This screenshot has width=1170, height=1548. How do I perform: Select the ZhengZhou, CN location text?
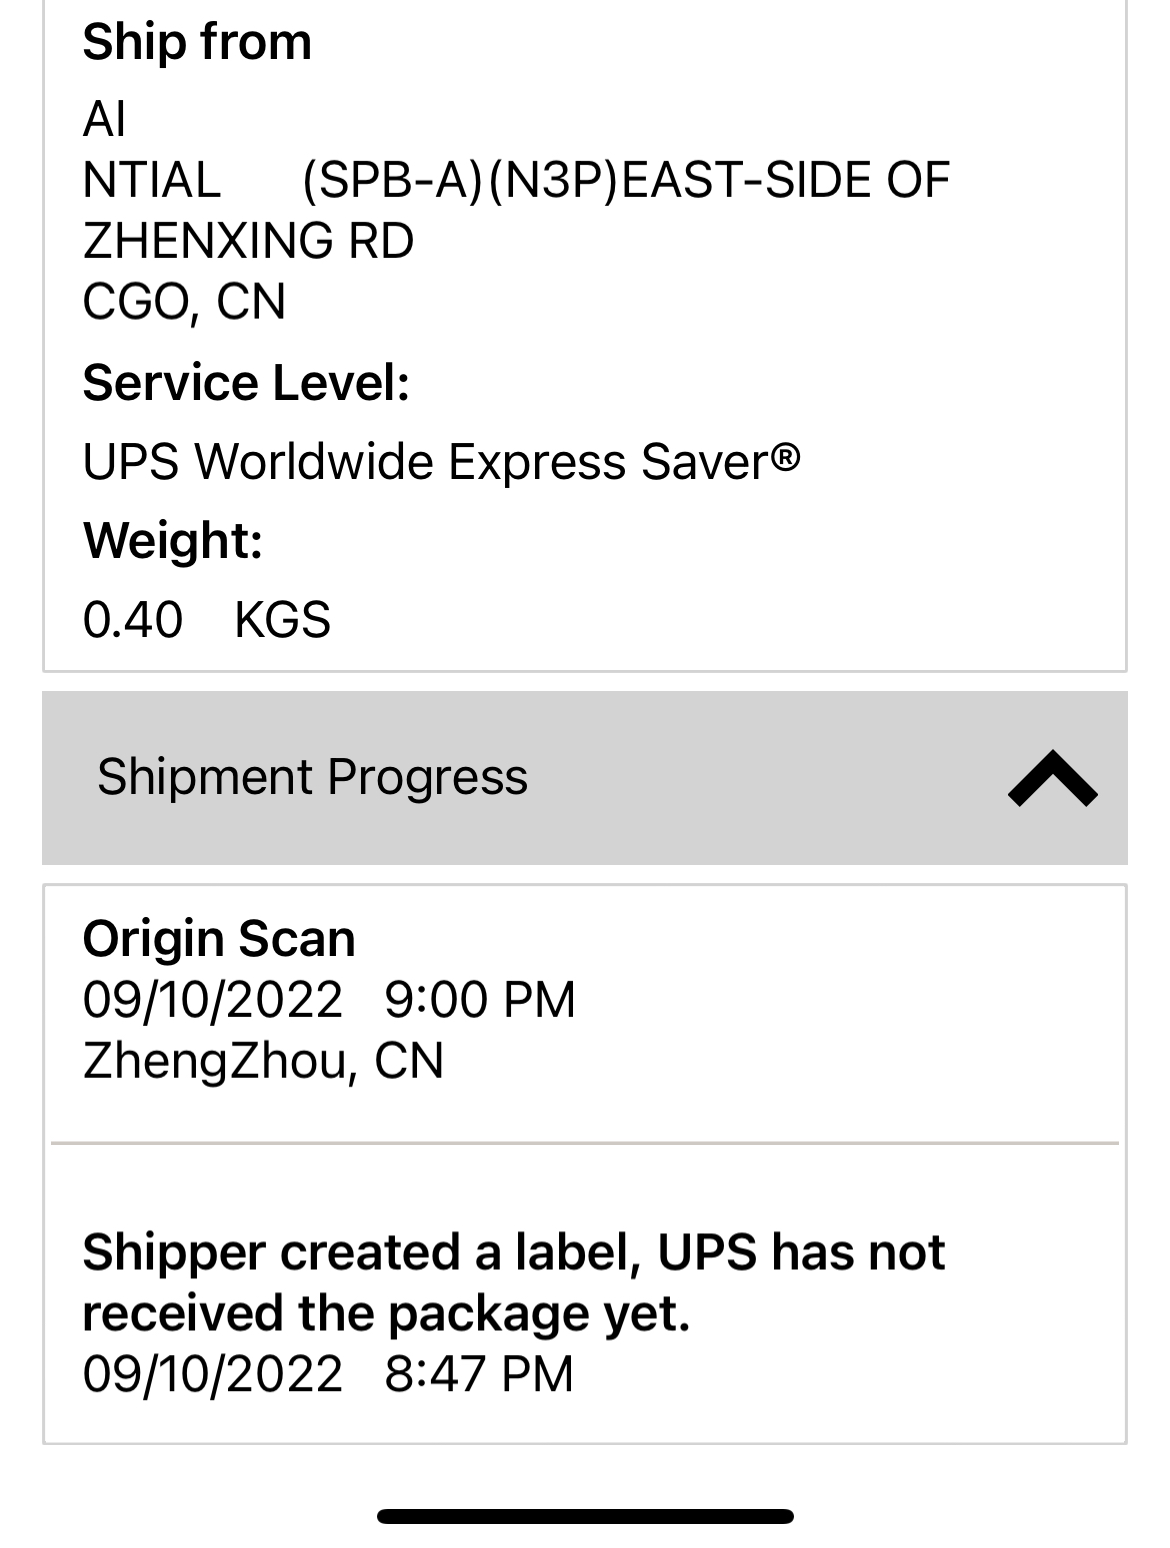263,1060
